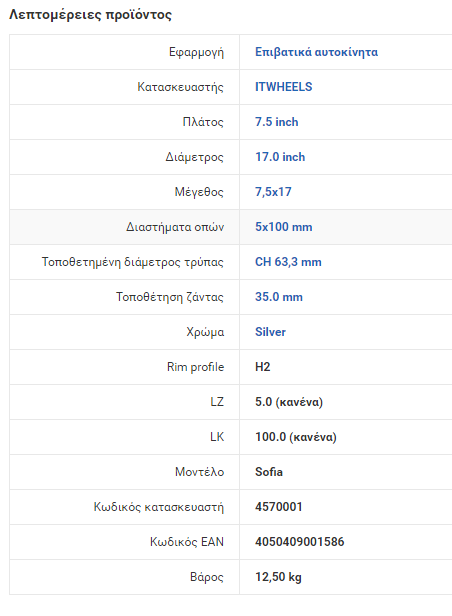Click the Λεπτομέρειες προϊόντος heading

[x=90, y=15]
